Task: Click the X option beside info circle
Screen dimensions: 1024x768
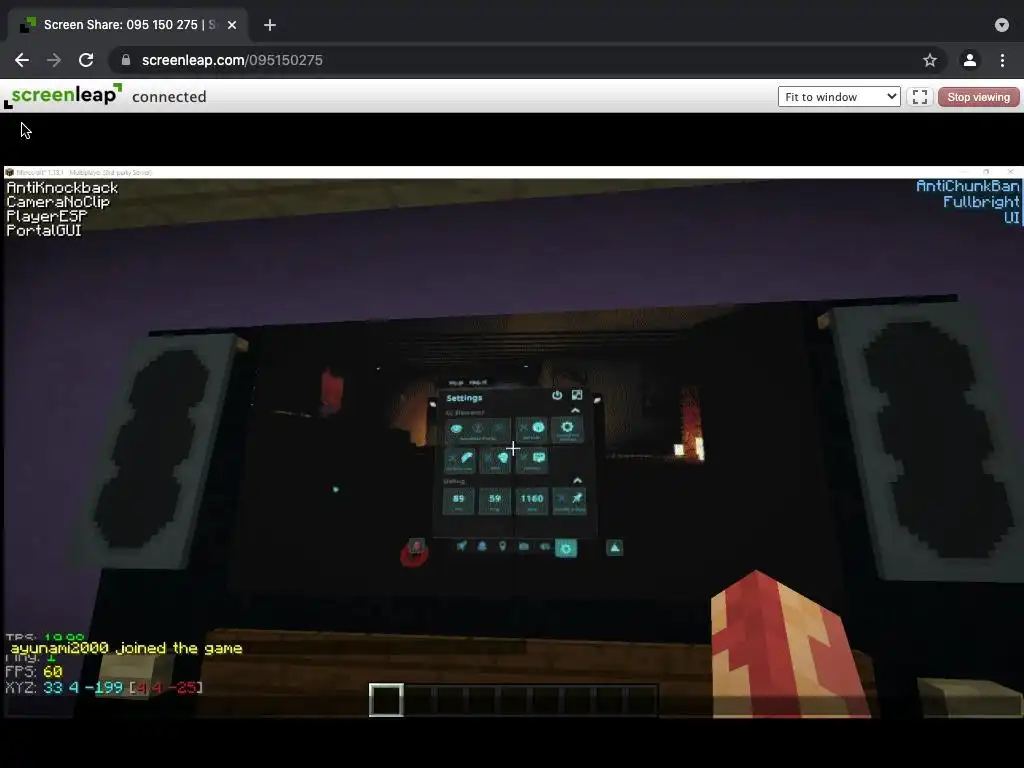Action: 524,428
